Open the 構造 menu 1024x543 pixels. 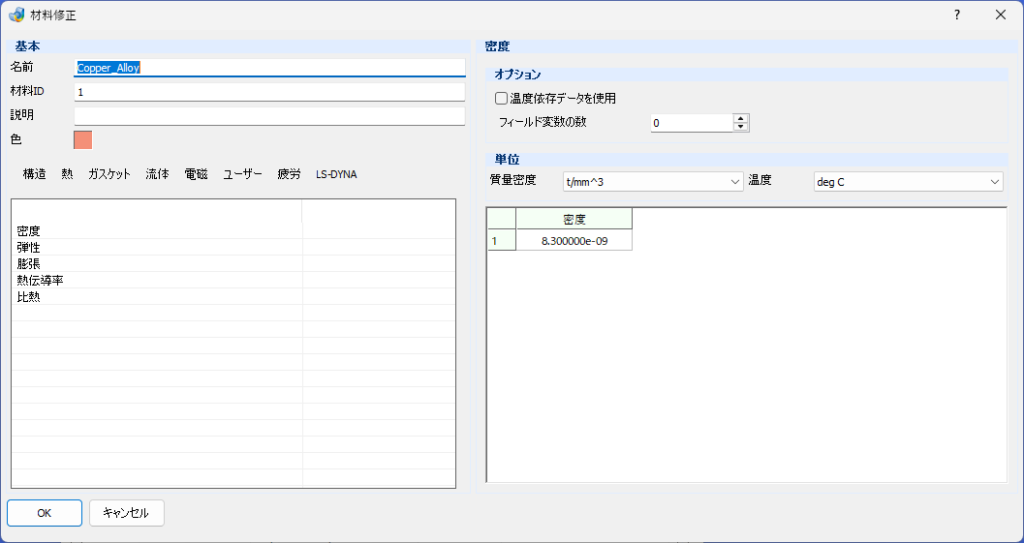click(x=35, y=174)
